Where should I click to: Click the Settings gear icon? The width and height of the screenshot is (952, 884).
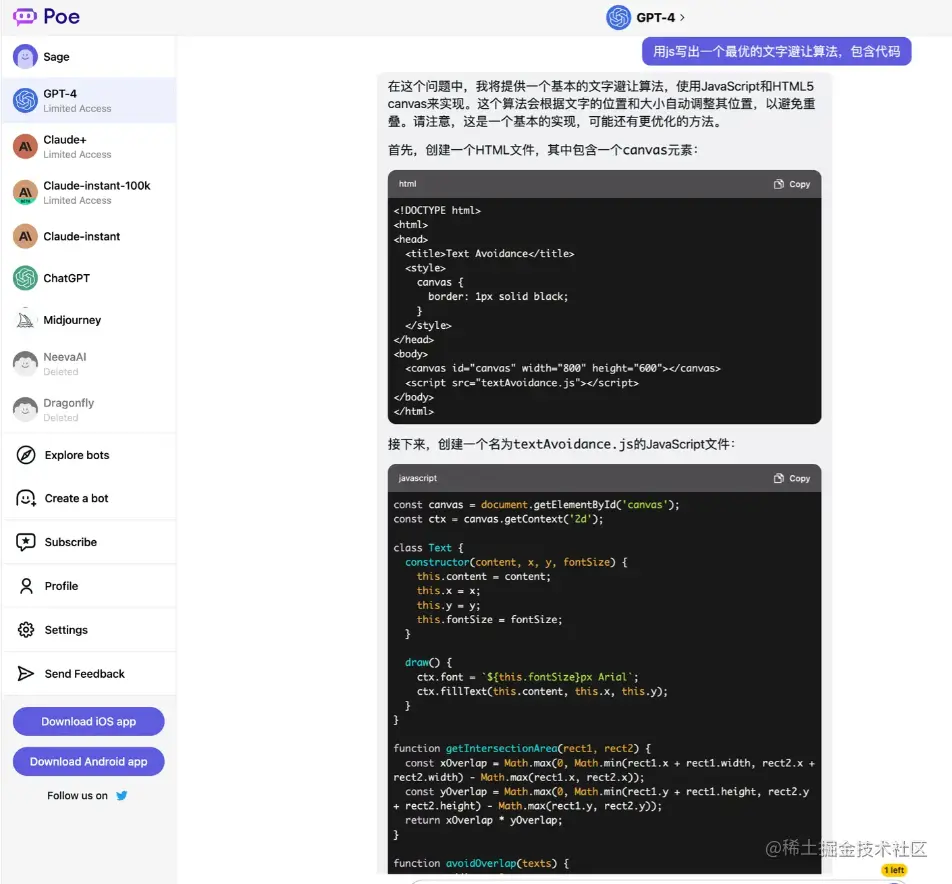click(x=26, y=630)
